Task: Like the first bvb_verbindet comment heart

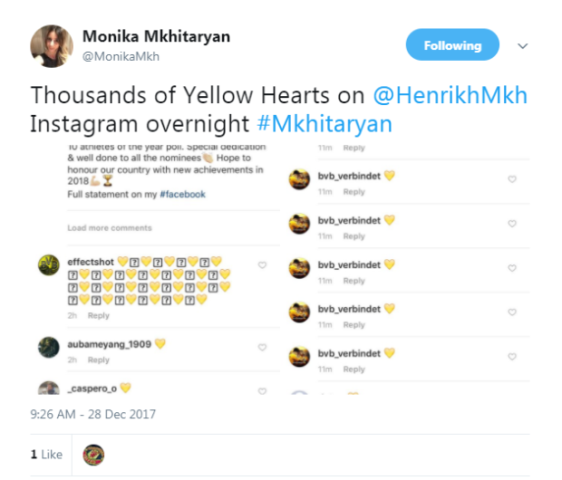Action: point(512,179)
